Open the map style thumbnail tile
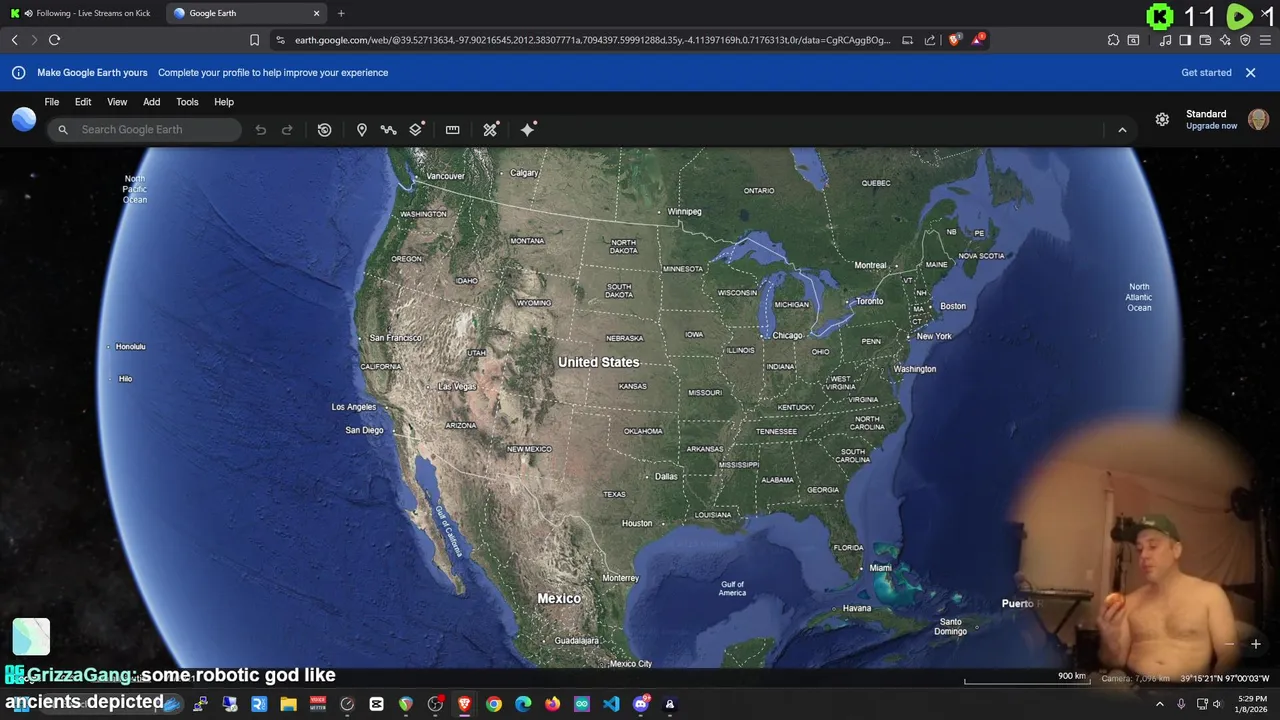Image resolution: width=1280 pixels, height=720 pixels. tap(31, 637)
